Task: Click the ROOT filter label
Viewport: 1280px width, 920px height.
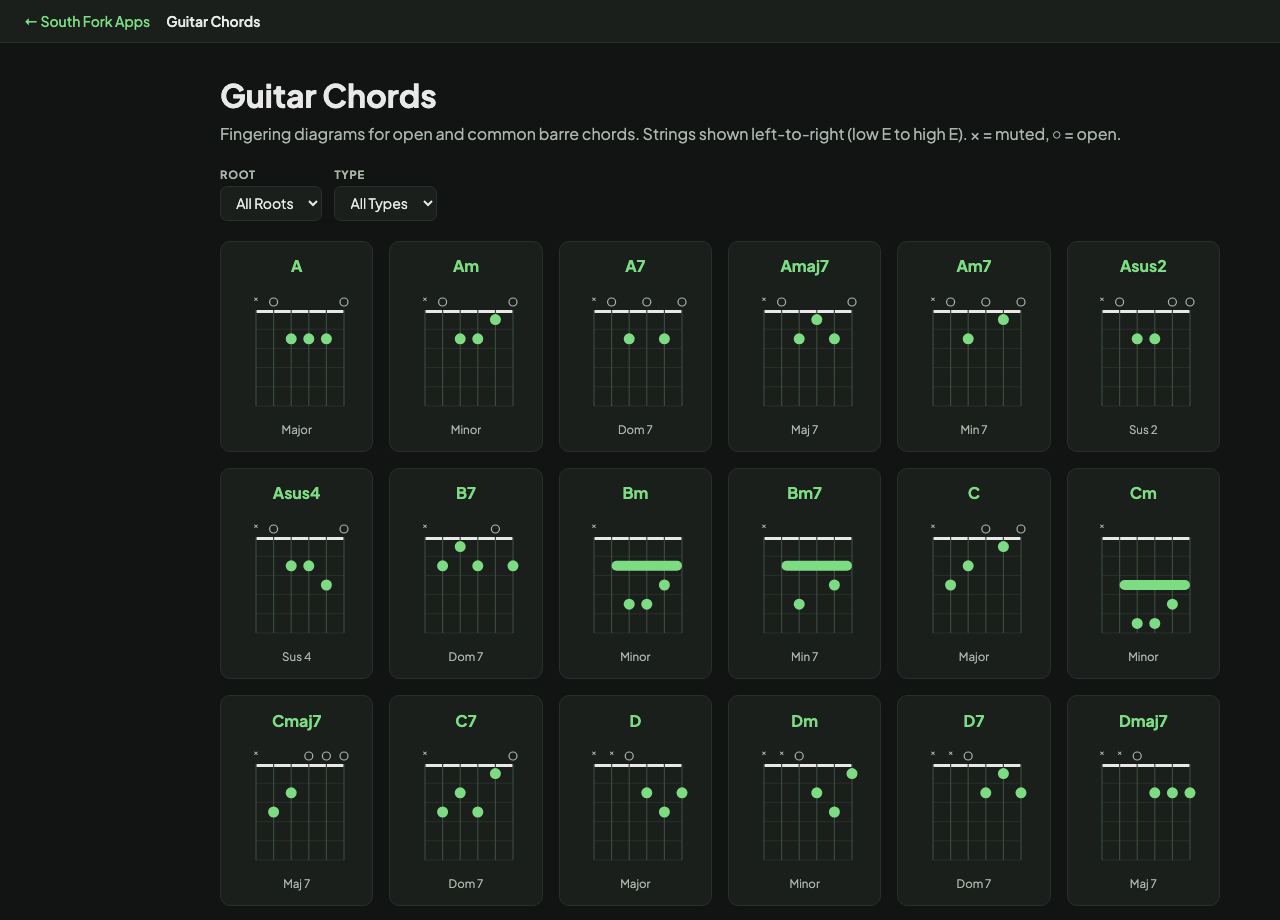Action: point(238,174)
